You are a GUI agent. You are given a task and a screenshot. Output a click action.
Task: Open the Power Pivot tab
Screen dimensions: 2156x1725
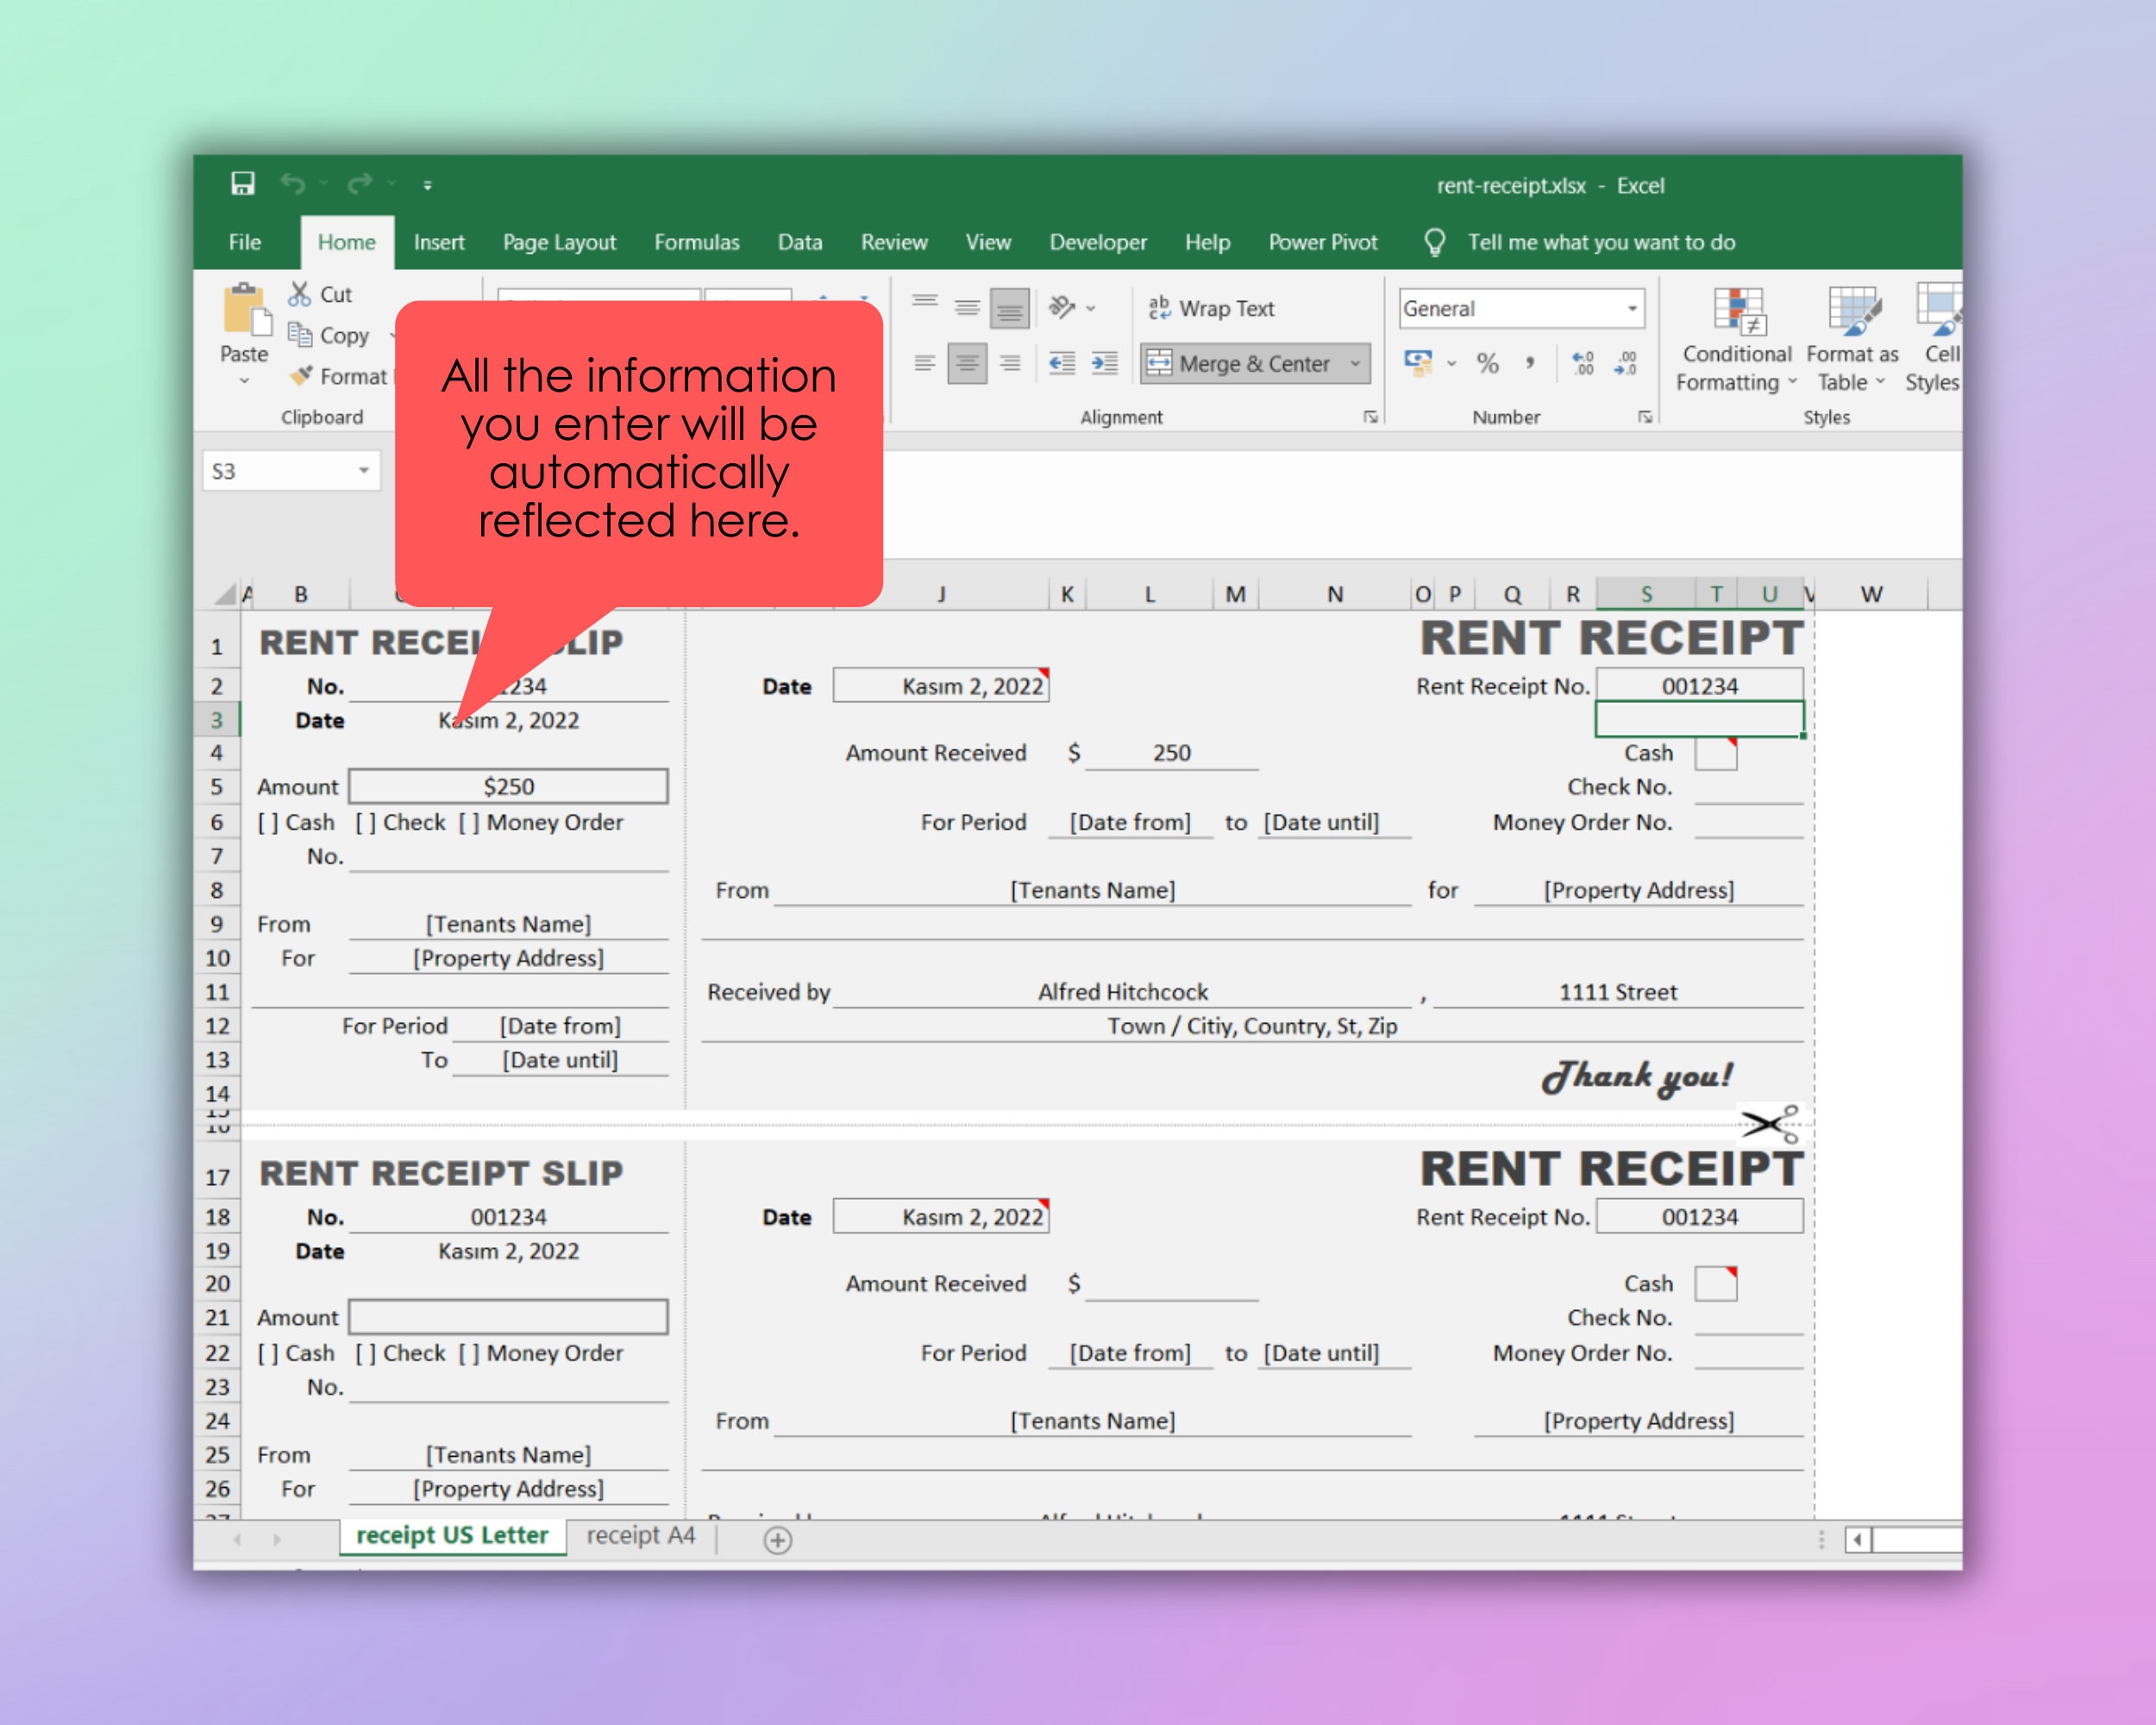point(1322,242)
